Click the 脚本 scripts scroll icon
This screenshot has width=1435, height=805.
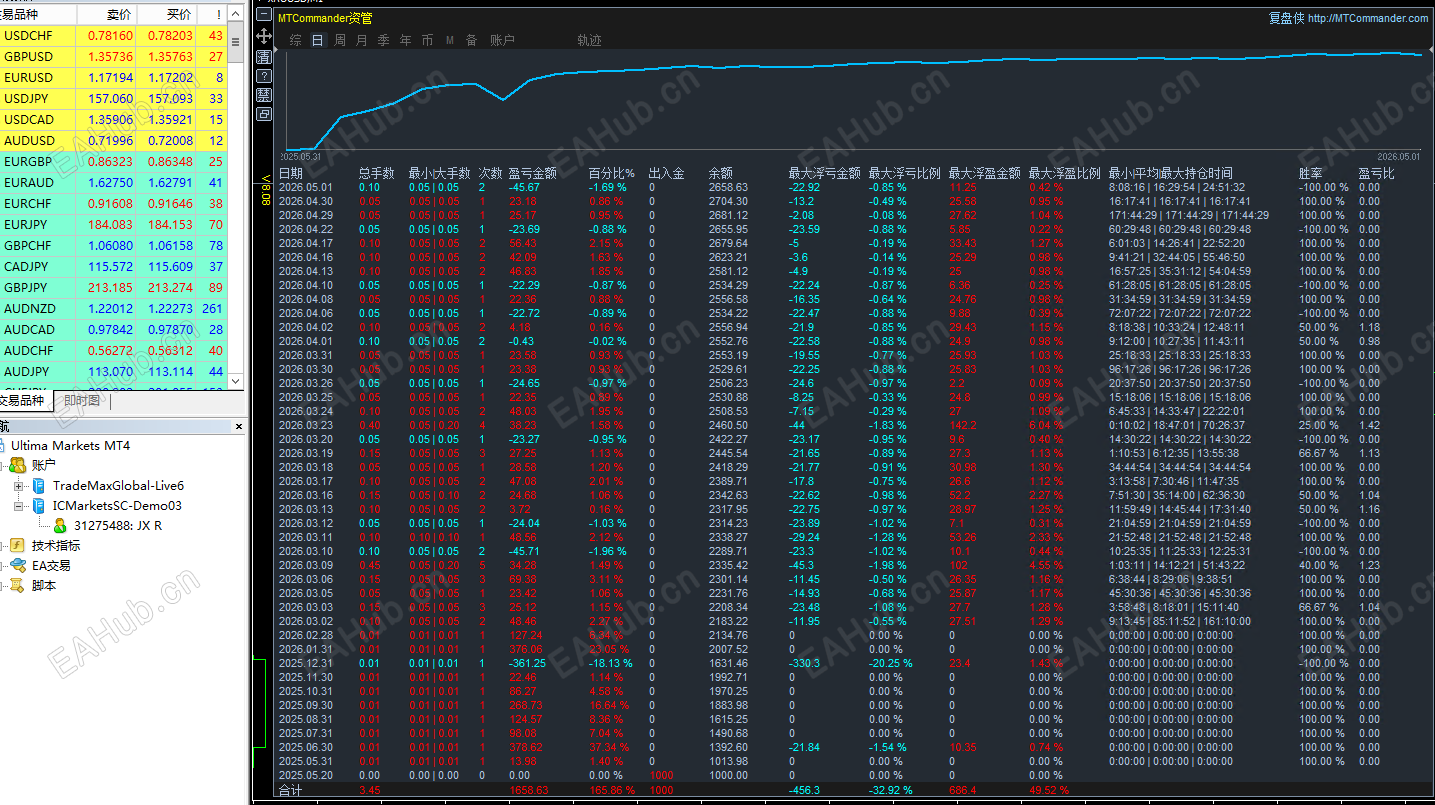coord(17,585)
